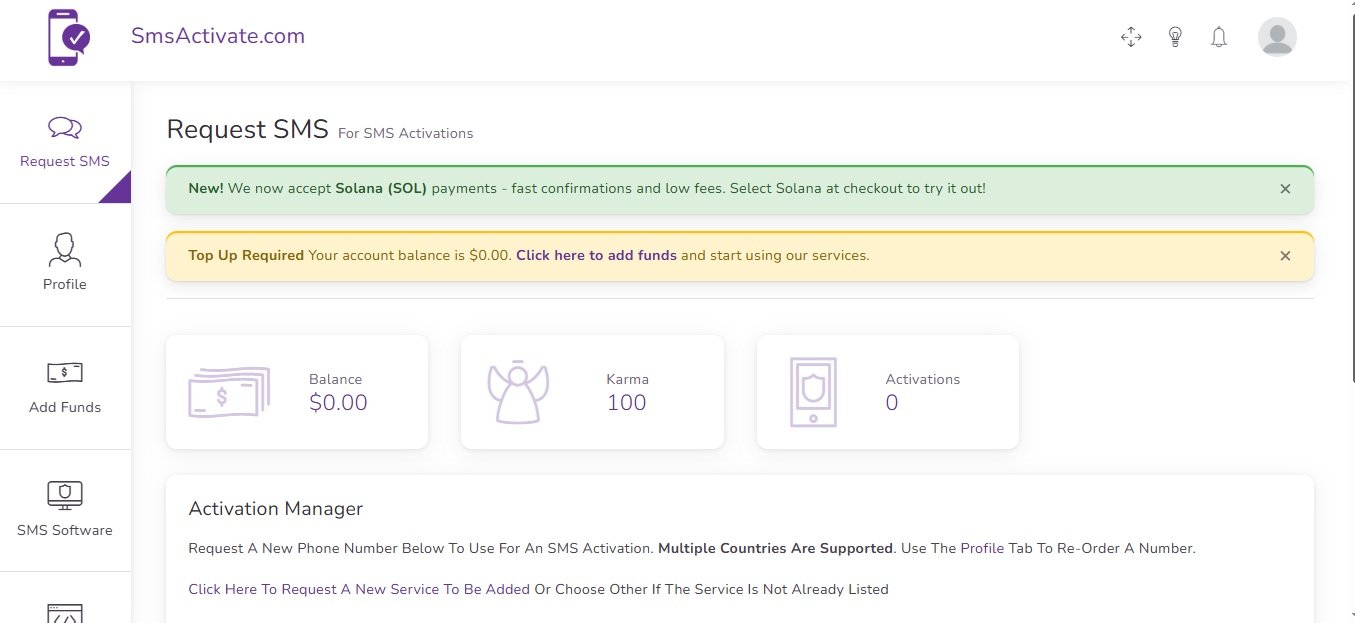Click the 'Karma' card label
The height and width of the screenshot is (623, 1355).
coord(627,379)
